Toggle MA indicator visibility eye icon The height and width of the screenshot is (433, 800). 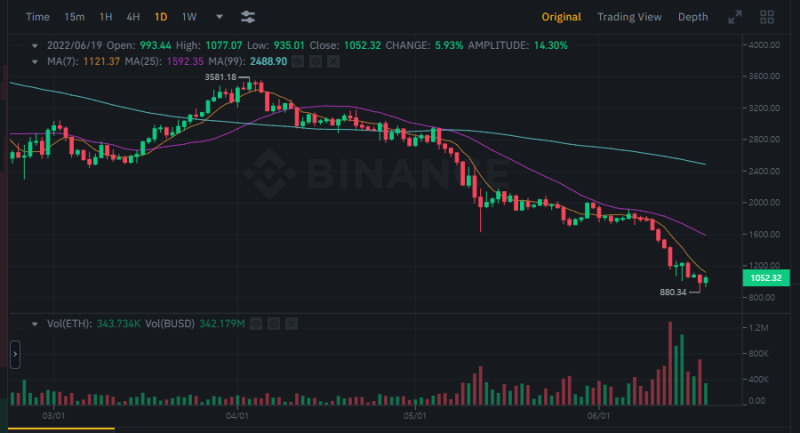[298, 62]
